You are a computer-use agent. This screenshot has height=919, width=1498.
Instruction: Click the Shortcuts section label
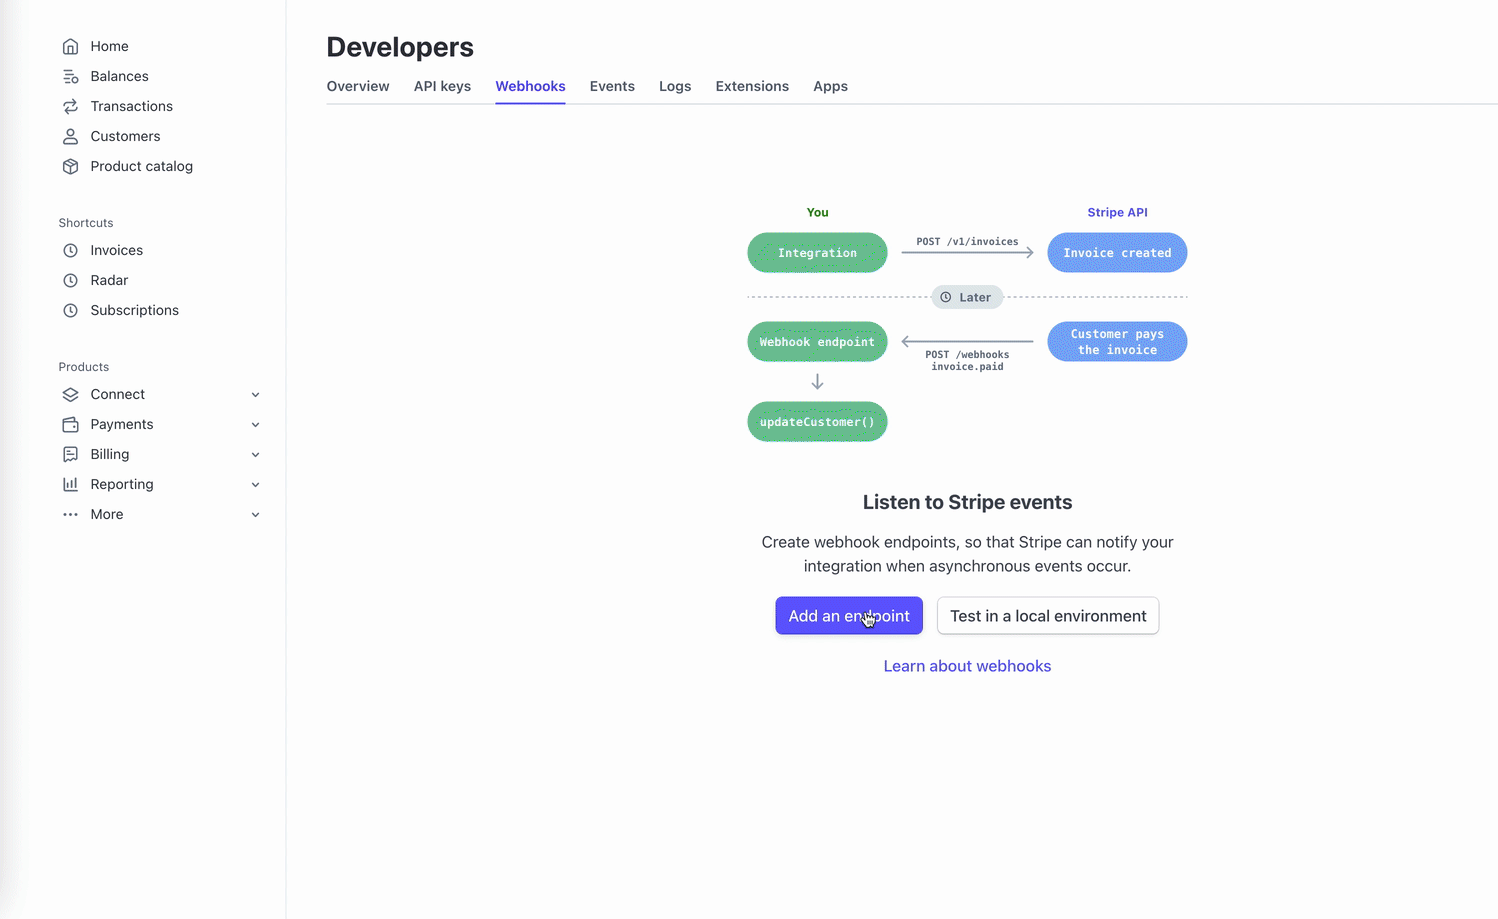pyautogui.click(x=85, y=223)
